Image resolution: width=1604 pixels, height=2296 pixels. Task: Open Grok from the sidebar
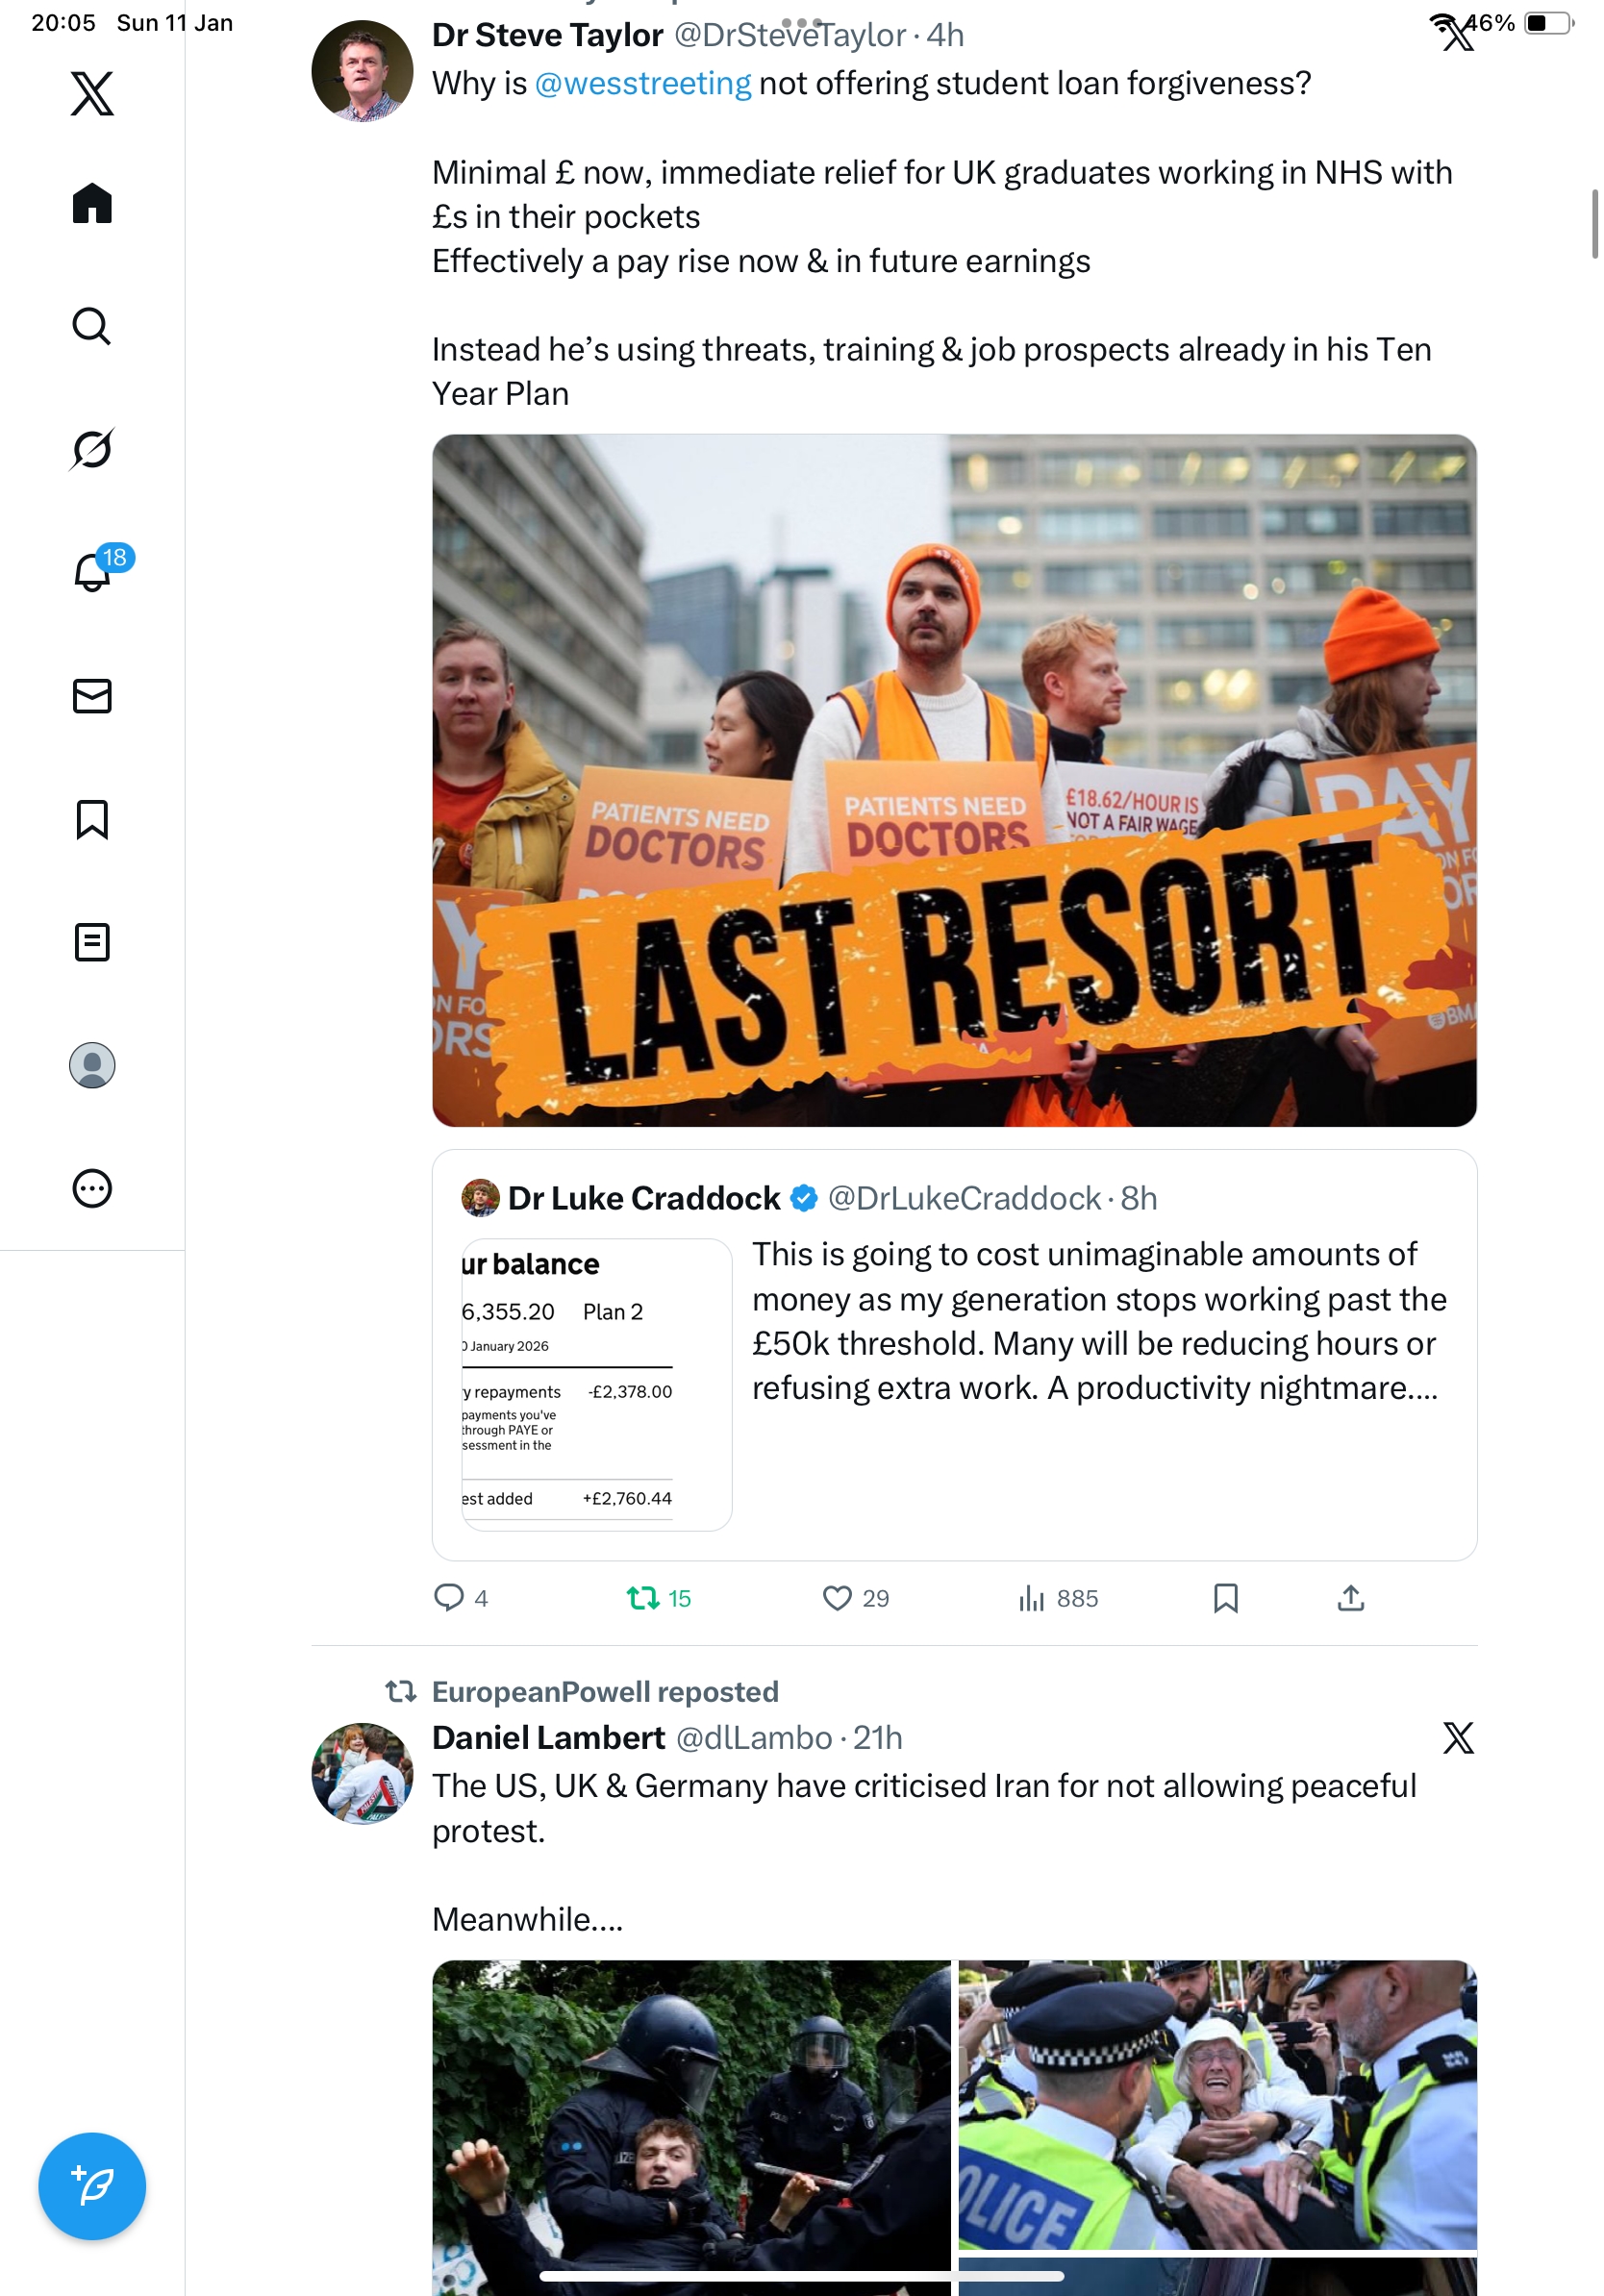pyautogui.click(x=92, y=449)
